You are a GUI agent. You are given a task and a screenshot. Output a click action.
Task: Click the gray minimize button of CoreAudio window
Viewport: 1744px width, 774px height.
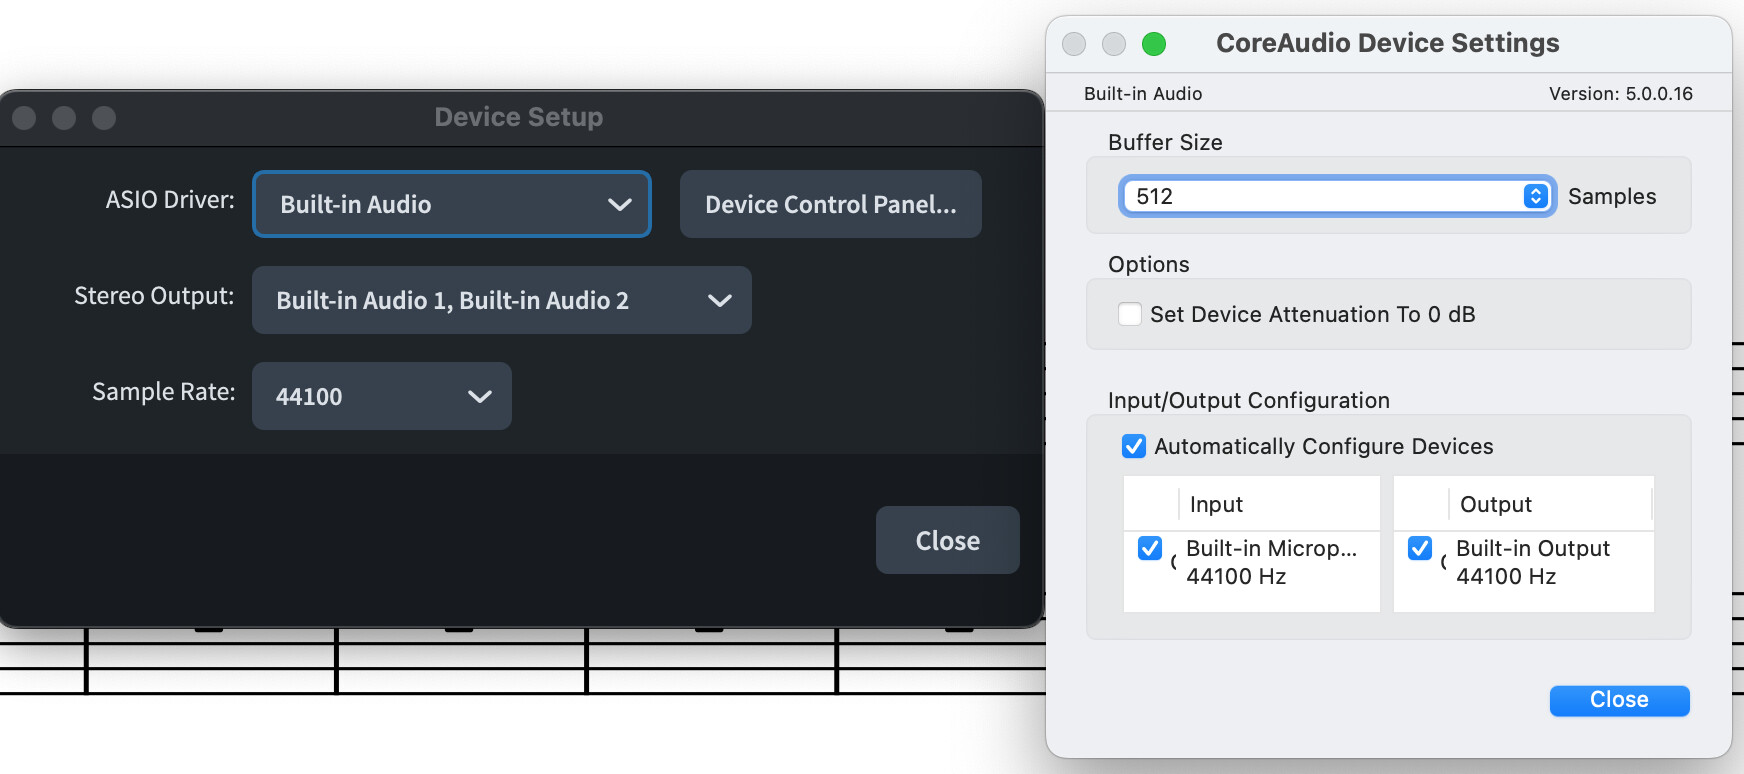pos(1114,44)
